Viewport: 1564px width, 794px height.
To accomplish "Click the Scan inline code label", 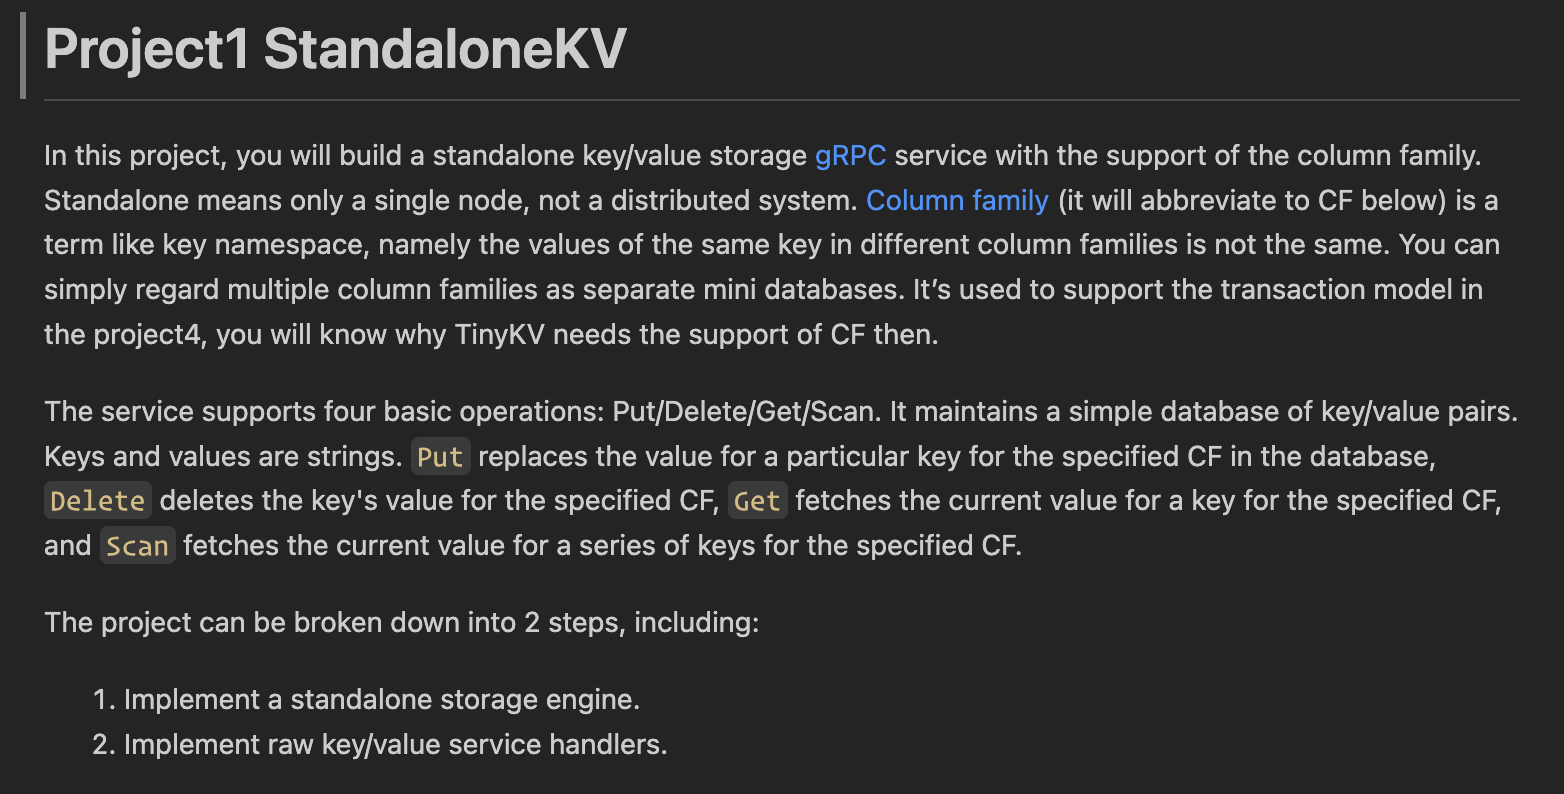I will (x=137, y=546).
